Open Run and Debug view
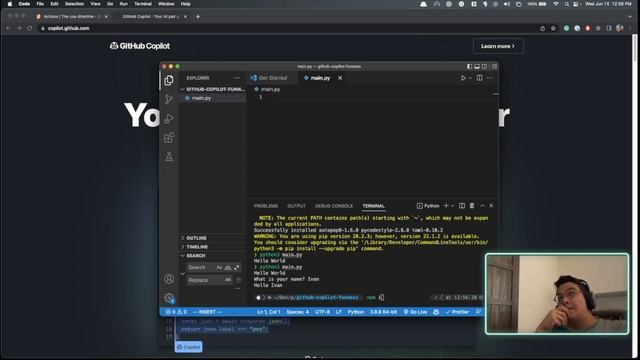Viewport: 640px width, 360px height. 169,118
